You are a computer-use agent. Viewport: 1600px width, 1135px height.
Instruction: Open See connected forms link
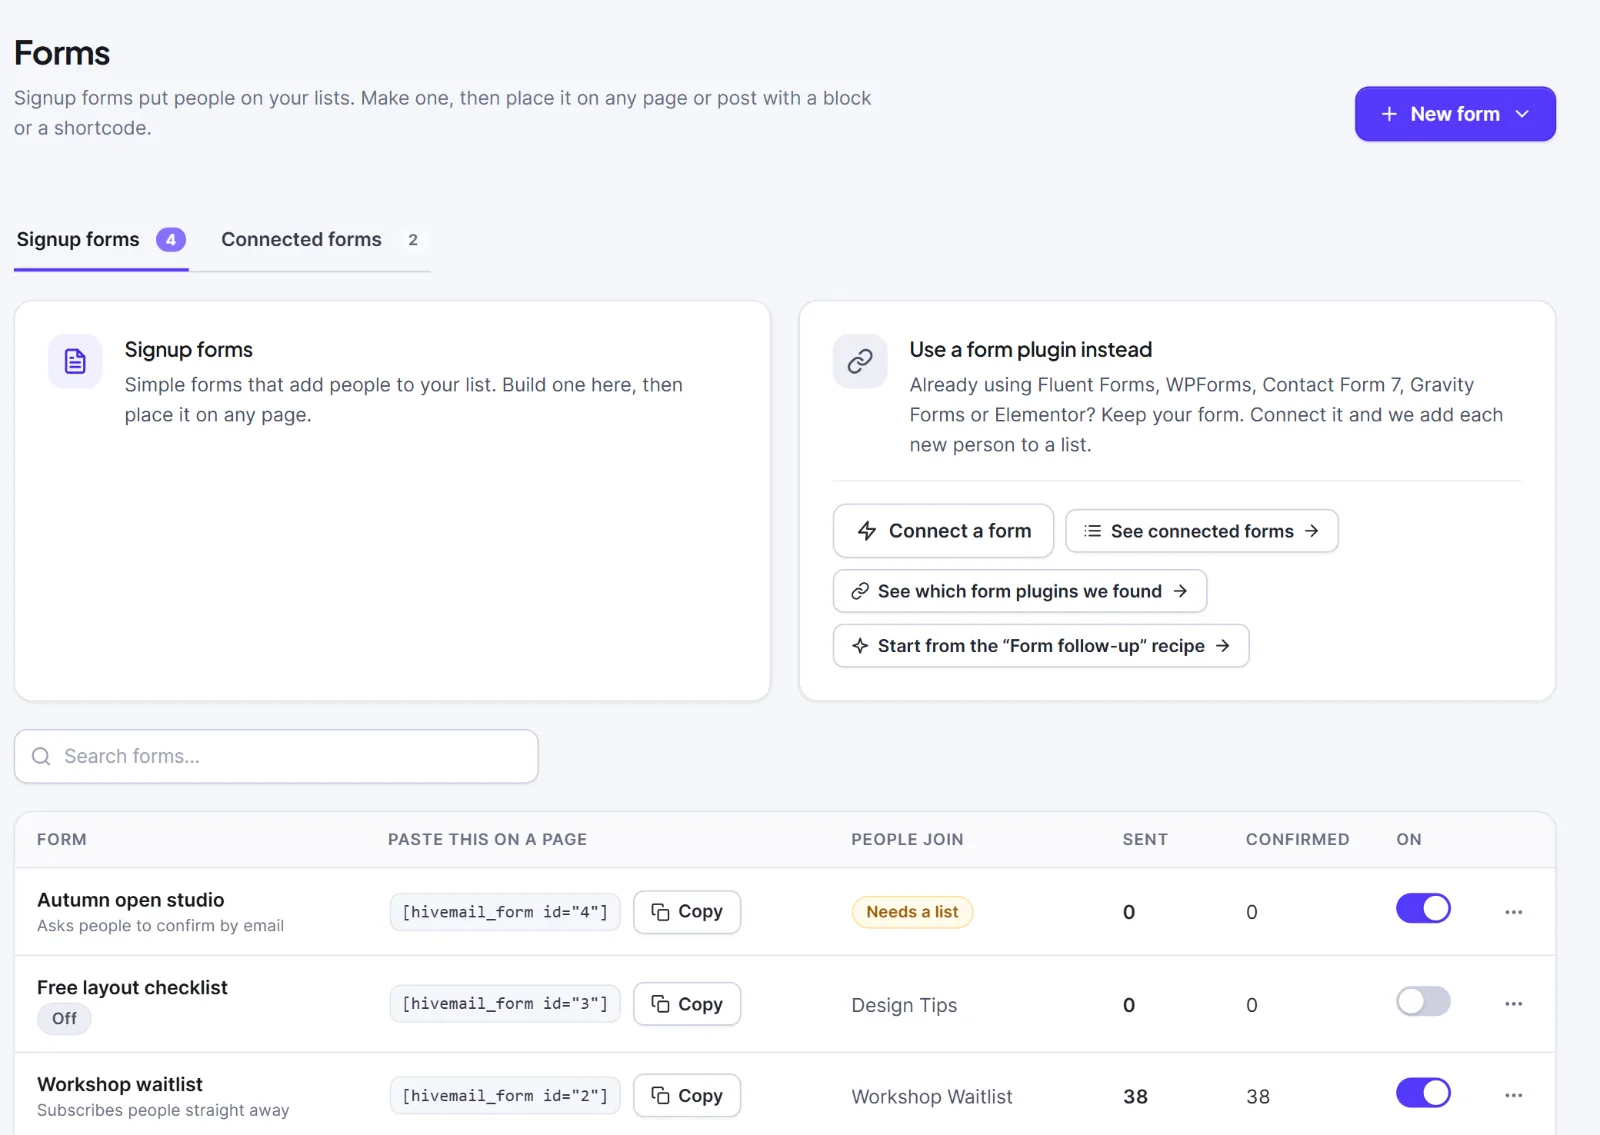point(1202,531)
